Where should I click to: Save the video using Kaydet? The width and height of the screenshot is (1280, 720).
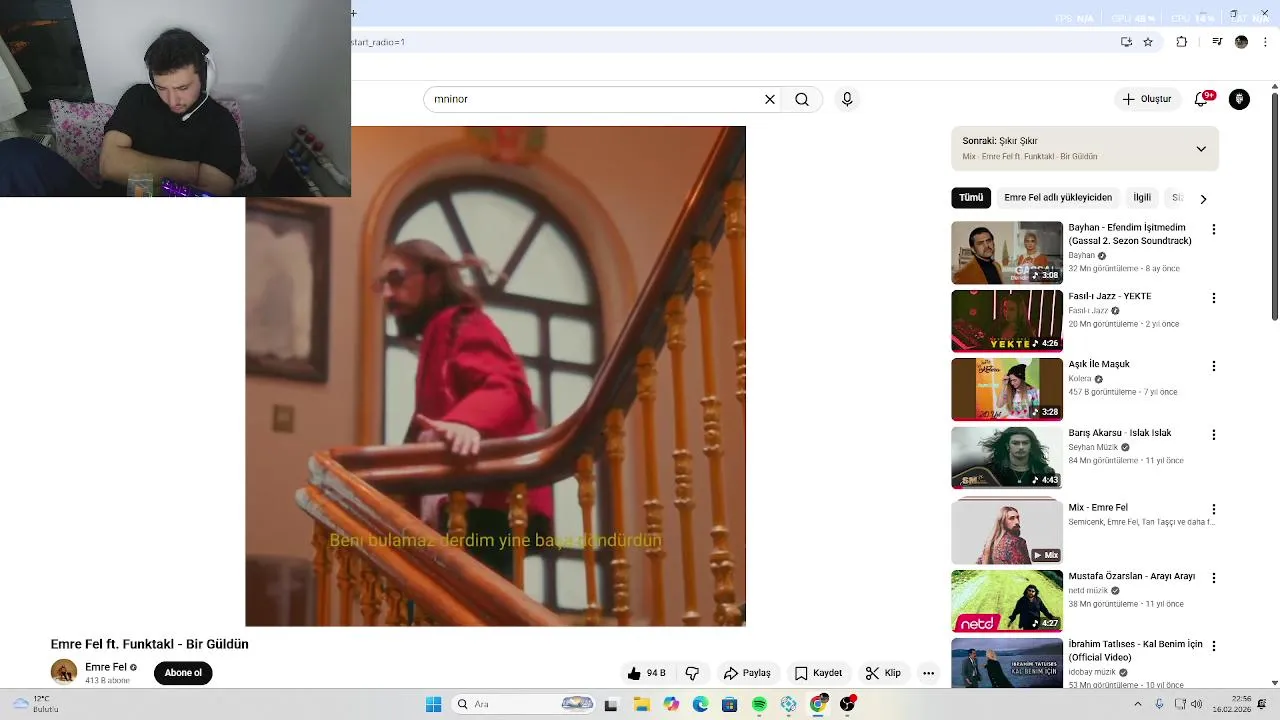click(x=818, y=673)
